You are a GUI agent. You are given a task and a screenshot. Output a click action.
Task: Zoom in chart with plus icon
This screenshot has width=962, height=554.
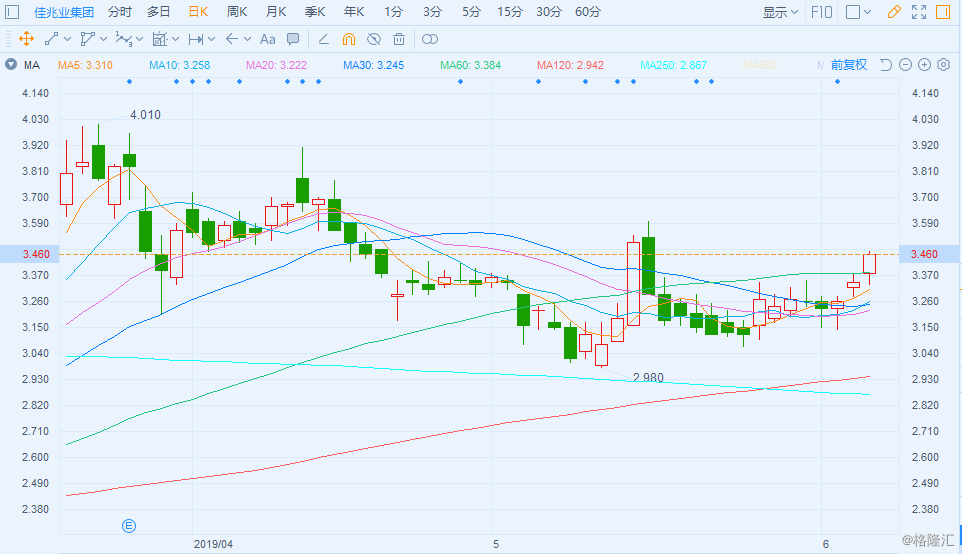[x=925, y=65]
